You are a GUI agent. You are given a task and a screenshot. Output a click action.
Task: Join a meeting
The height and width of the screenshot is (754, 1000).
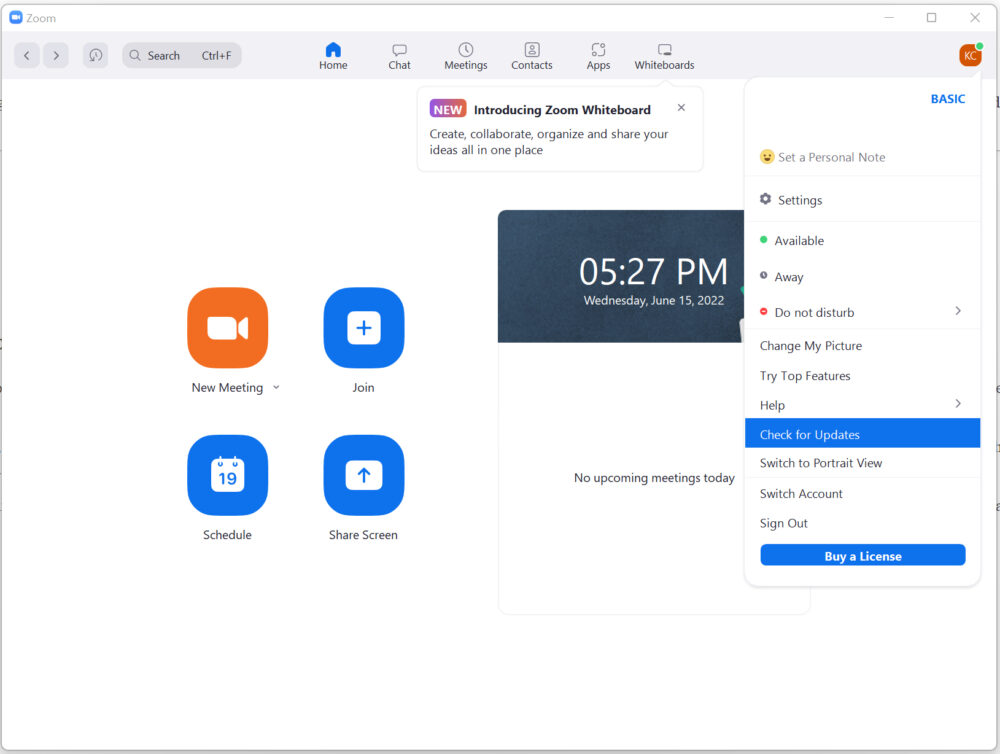(363, 328)
